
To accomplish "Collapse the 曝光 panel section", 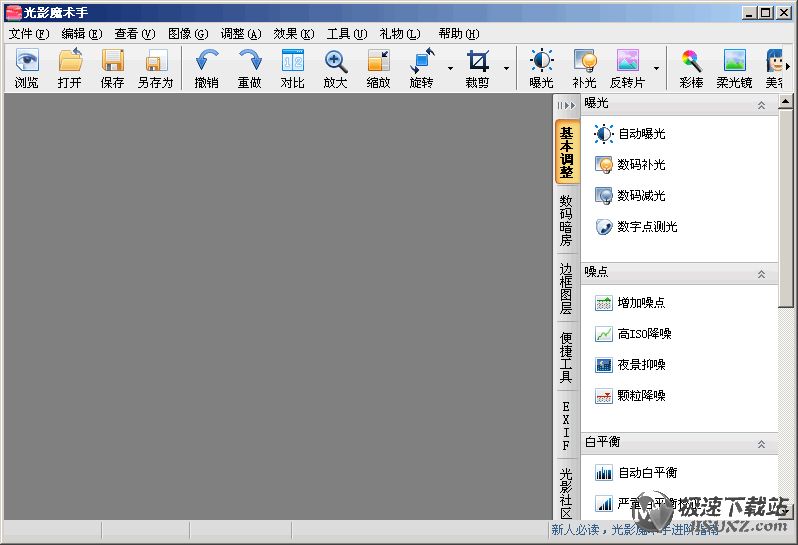I will point(762,104).
